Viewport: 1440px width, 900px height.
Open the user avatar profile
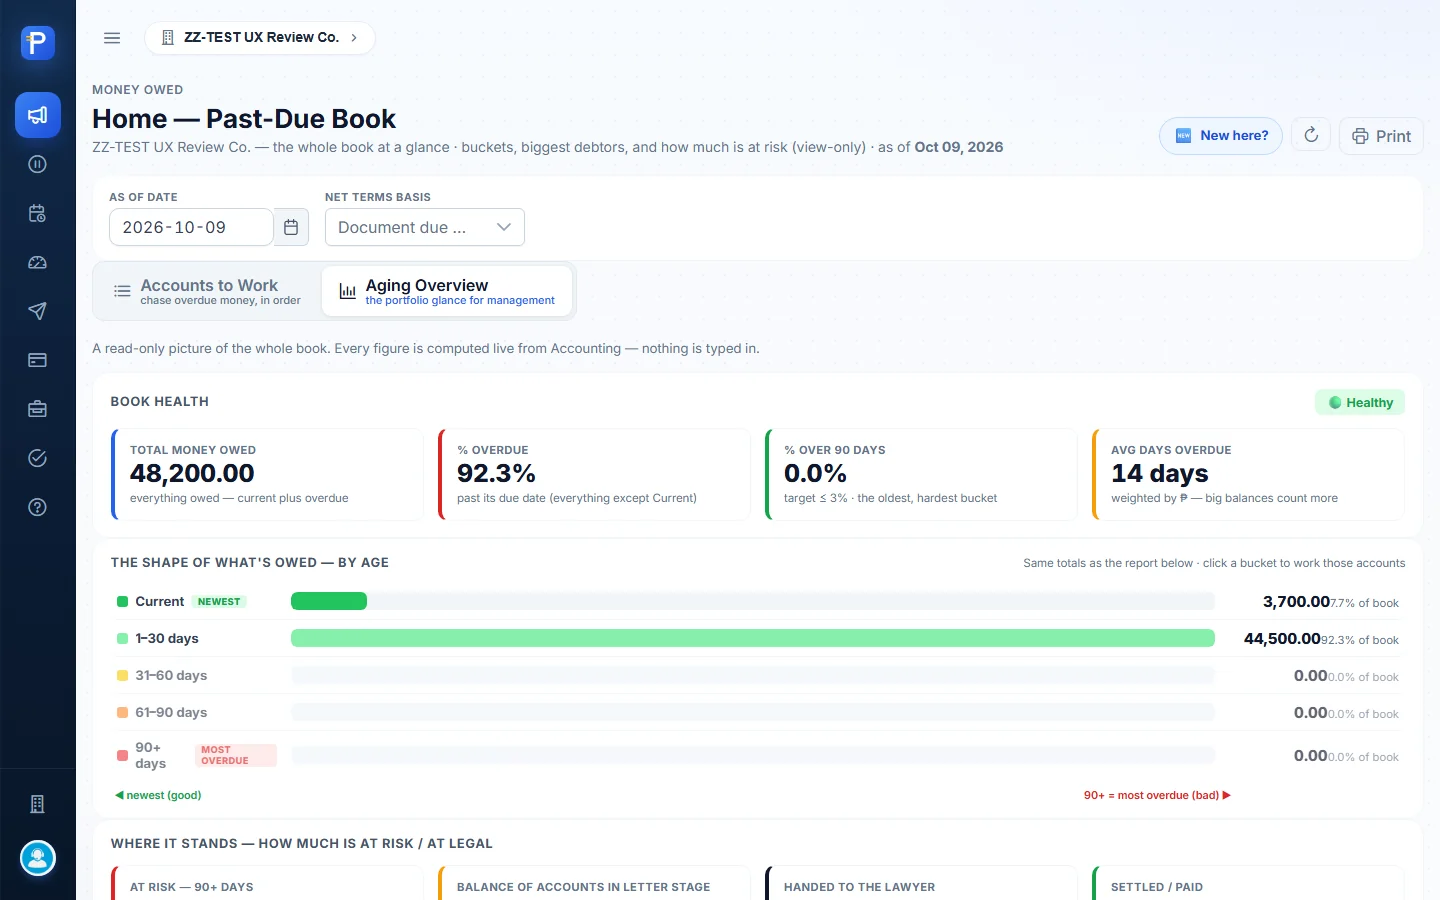(38, 858)
